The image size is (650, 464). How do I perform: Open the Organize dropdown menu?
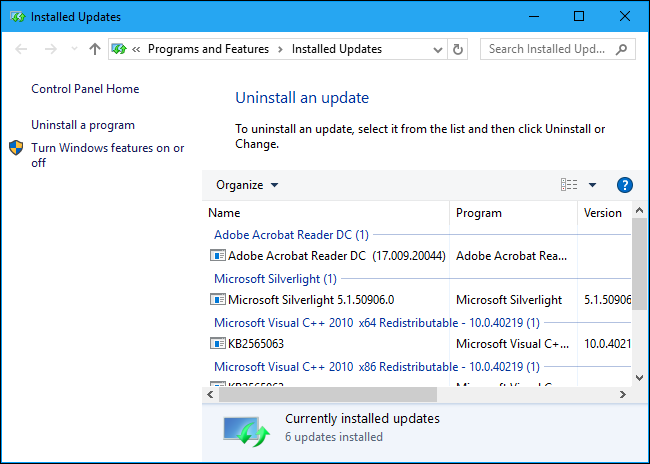[247, 185]
